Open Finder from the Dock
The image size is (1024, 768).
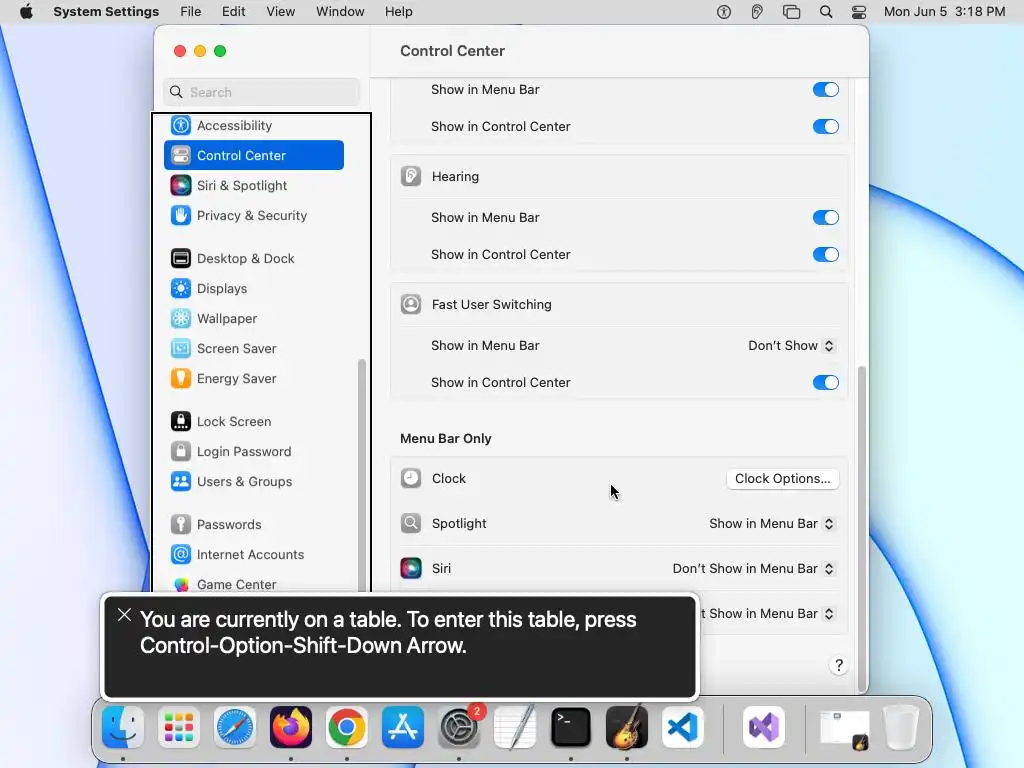123,728
